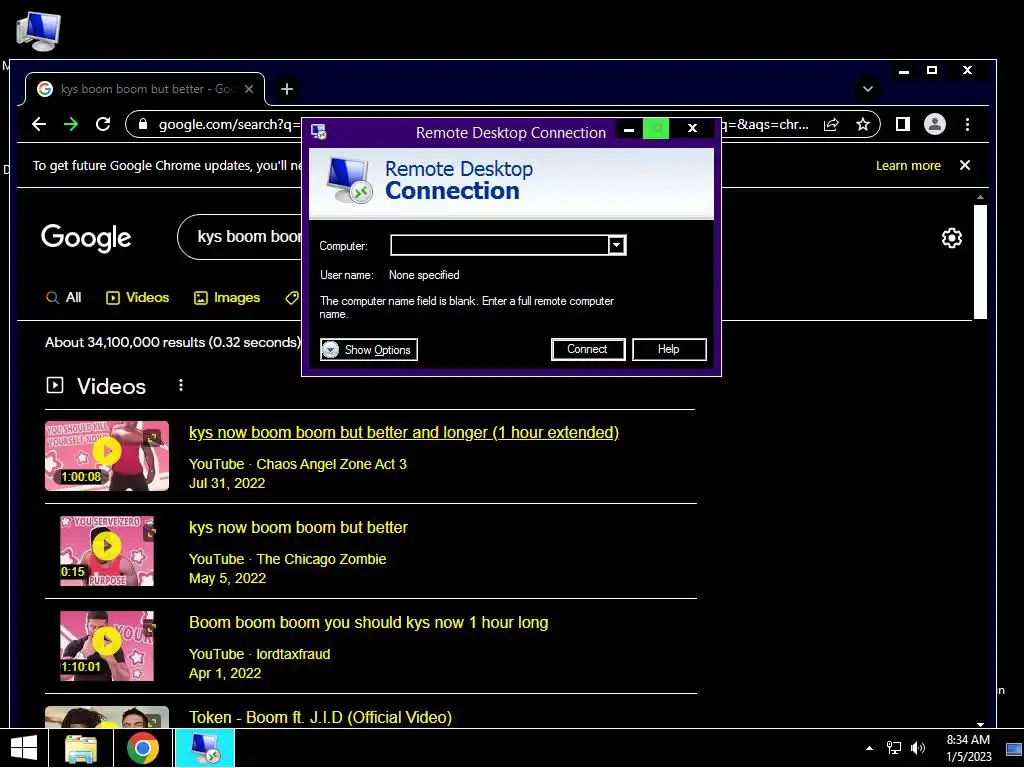Open the Windows Start button
The width and height of the screenshot is (1024, 768).
(x=24, y=748)
